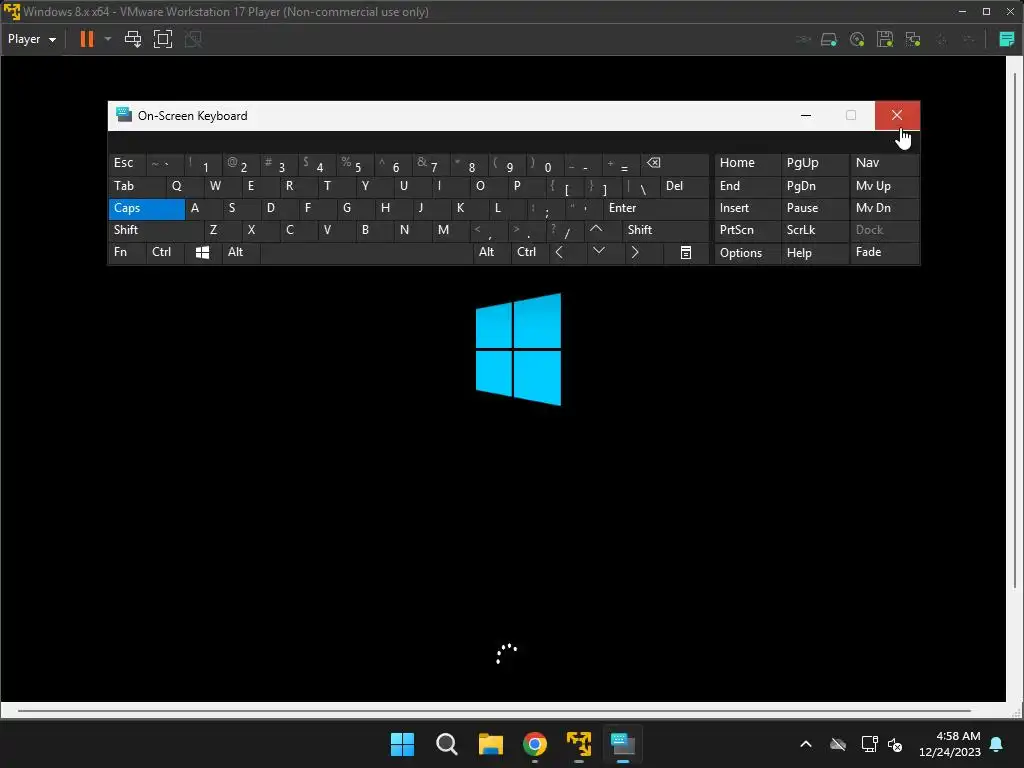This screenshot has width=1024, height=768.
Task: Open the muted volume tray icon
Action: tap(895, 744)
